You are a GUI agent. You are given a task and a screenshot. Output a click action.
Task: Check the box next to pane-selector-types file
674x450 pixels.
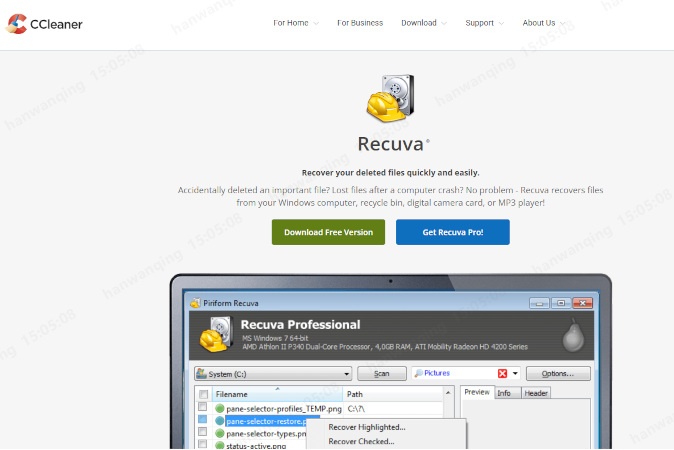click(203, 434)
